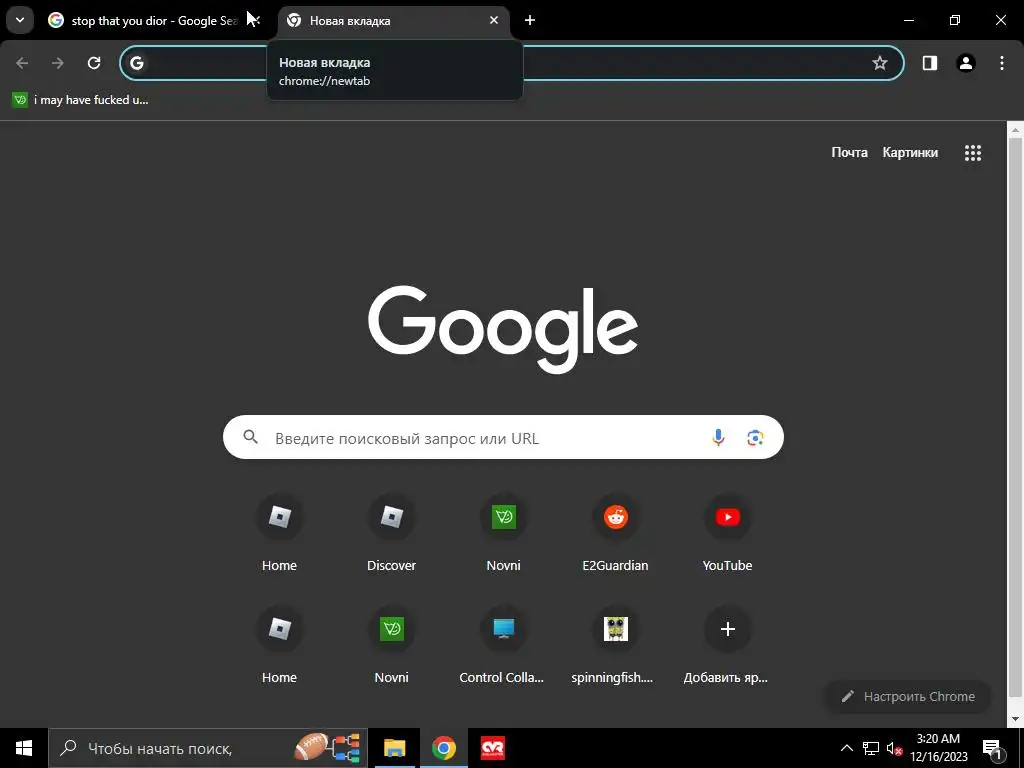This screenshot has height=768, width=1024.
Task: Open the red CVR app in taskbar
Action: click(x=492, y=748)
